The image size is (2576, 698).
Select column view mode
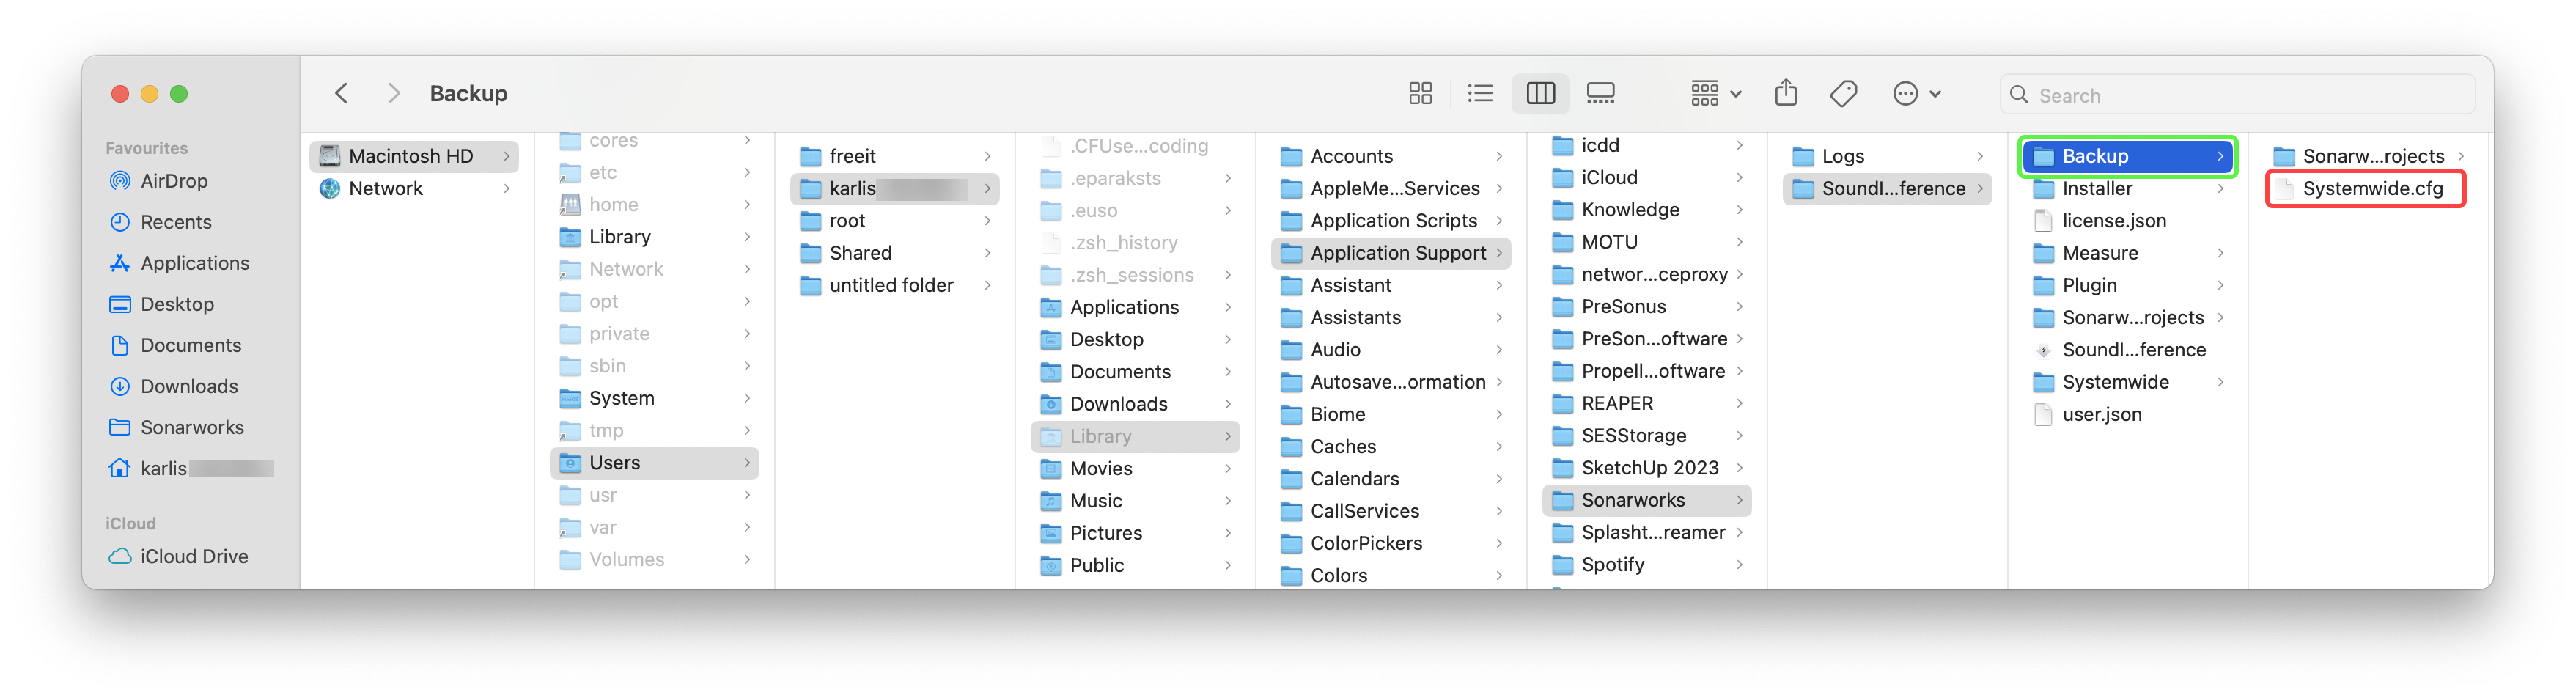(1540, 94)
